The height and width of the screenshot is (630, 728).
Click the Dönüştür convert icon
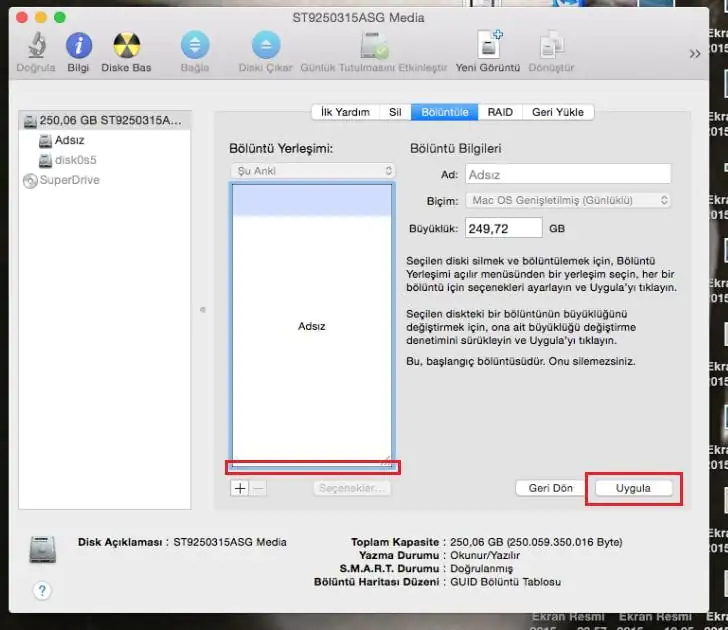coord(551,45)
